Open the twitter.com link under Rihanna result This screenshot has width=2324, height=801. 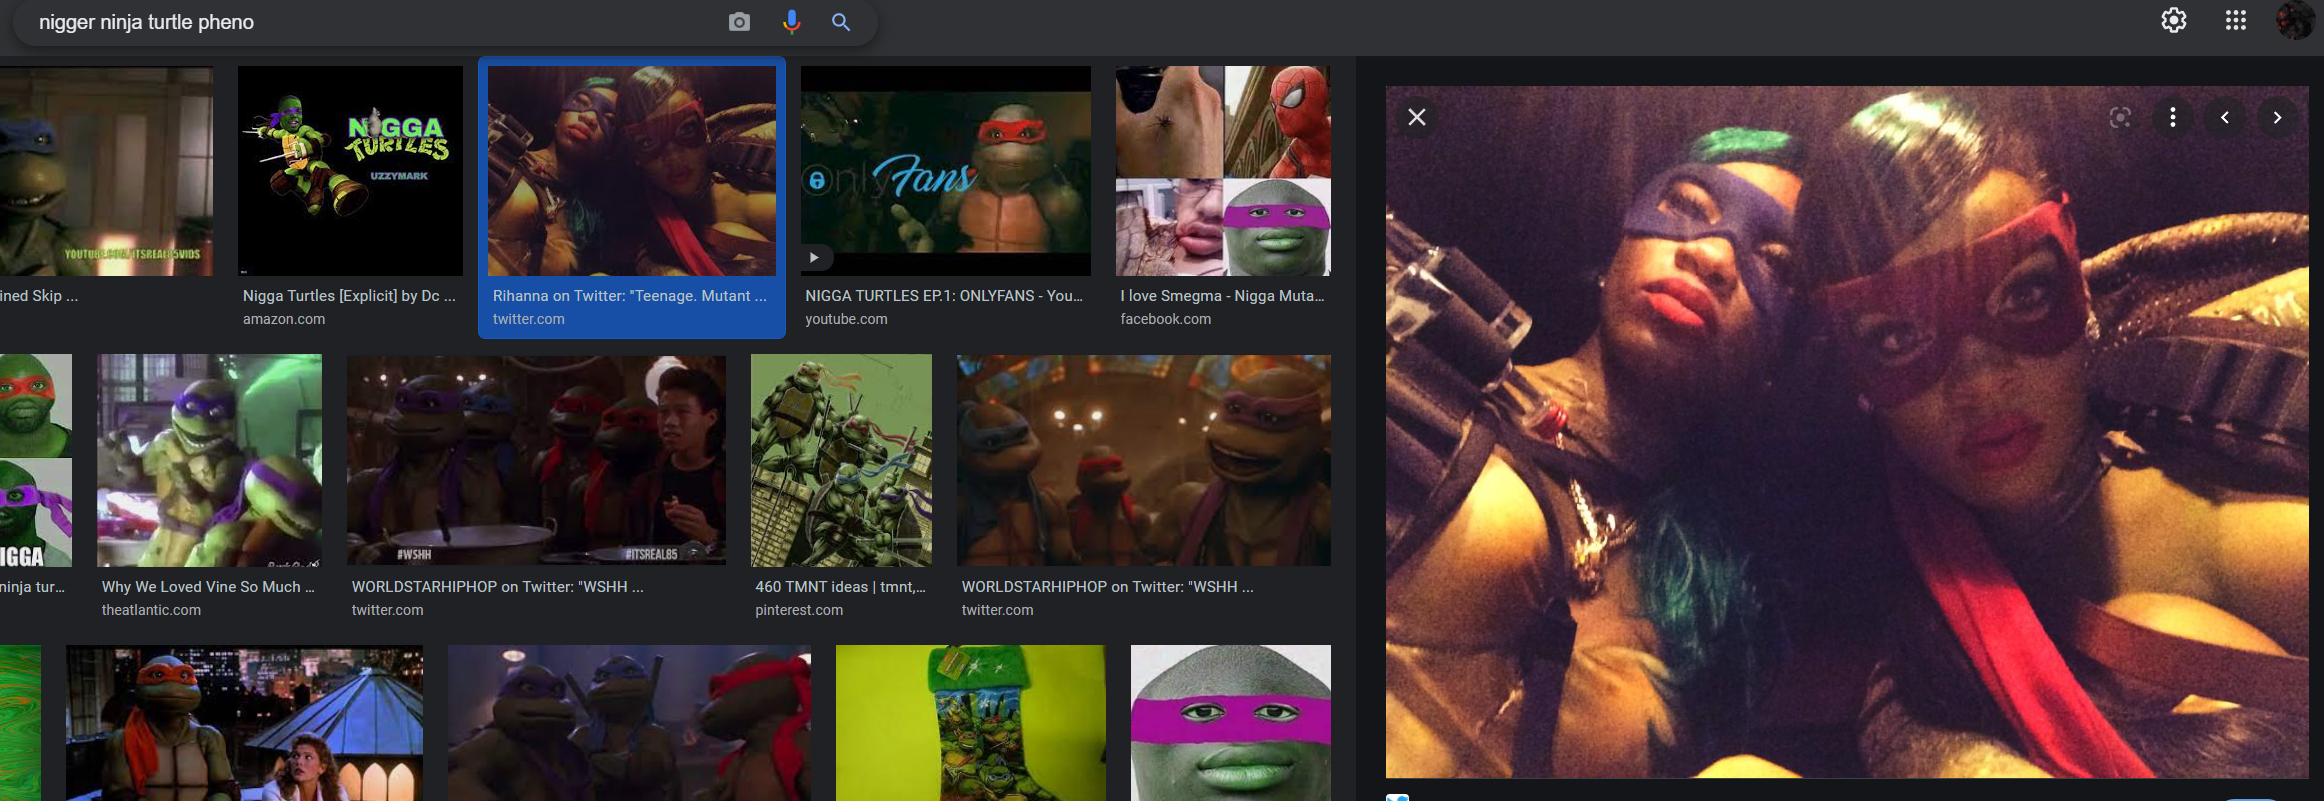click(528, 319)
